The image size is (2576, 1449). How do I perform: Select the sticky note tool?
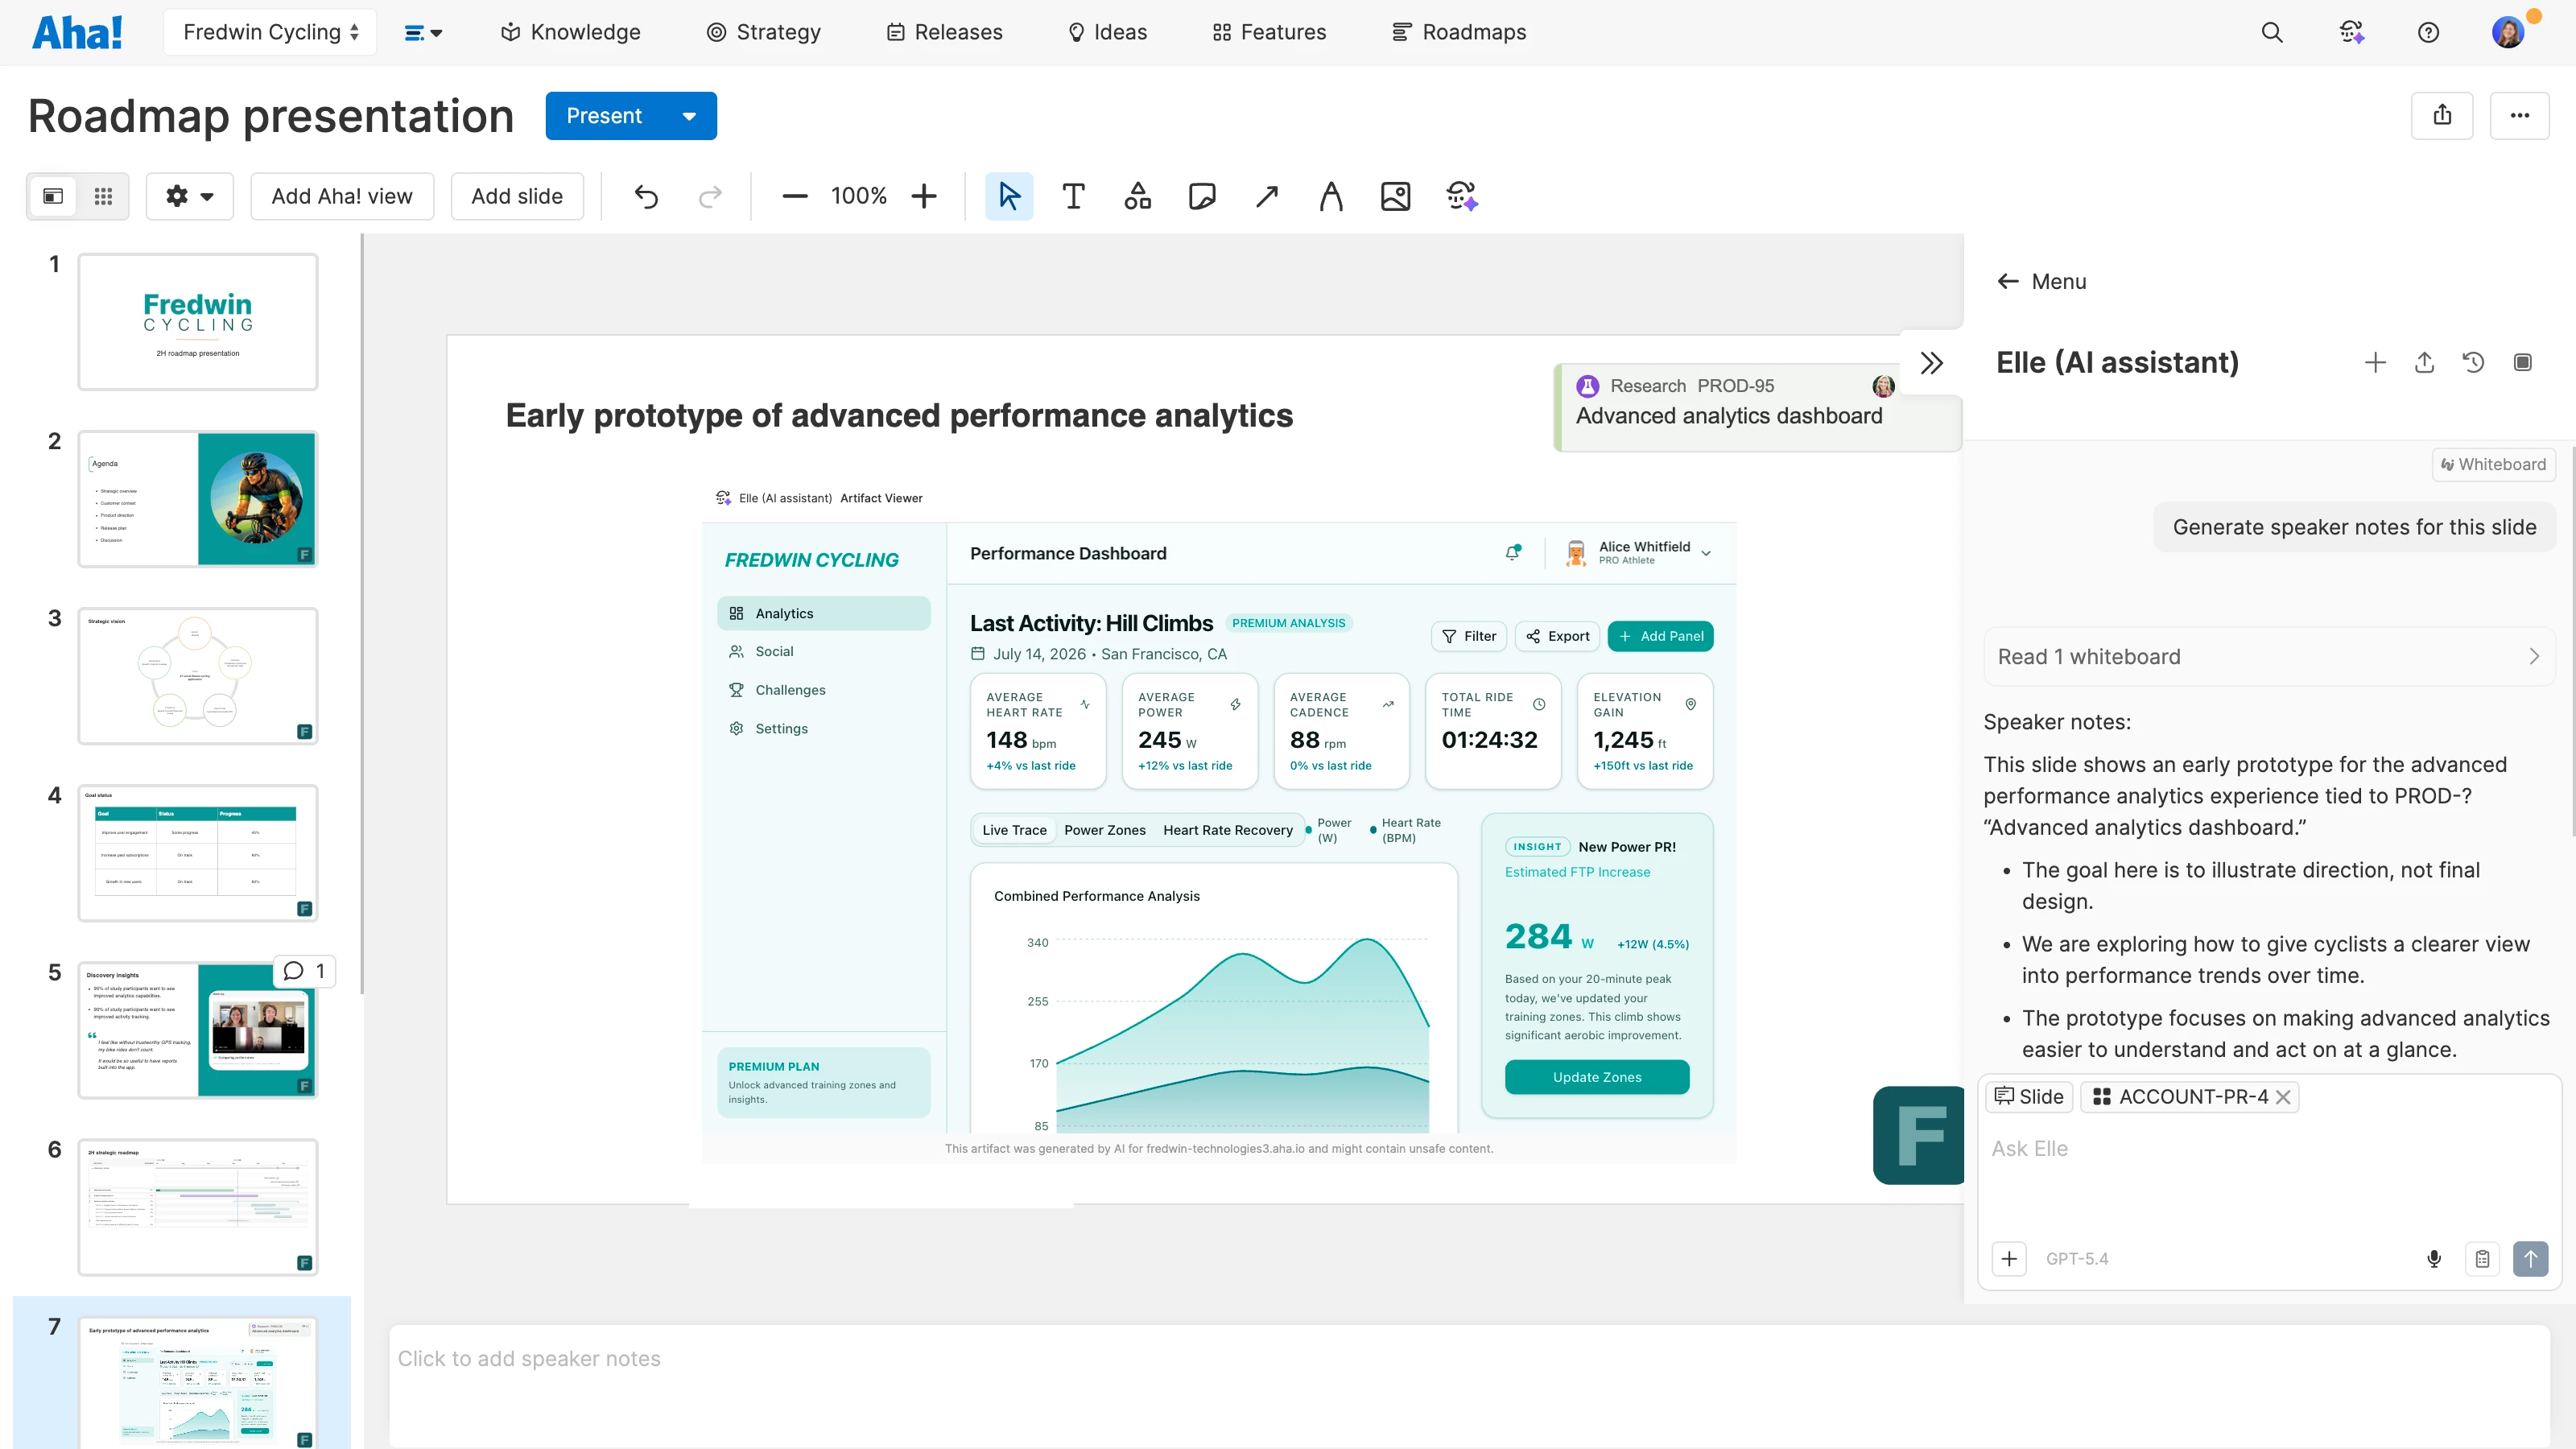tap(1202, 196)
